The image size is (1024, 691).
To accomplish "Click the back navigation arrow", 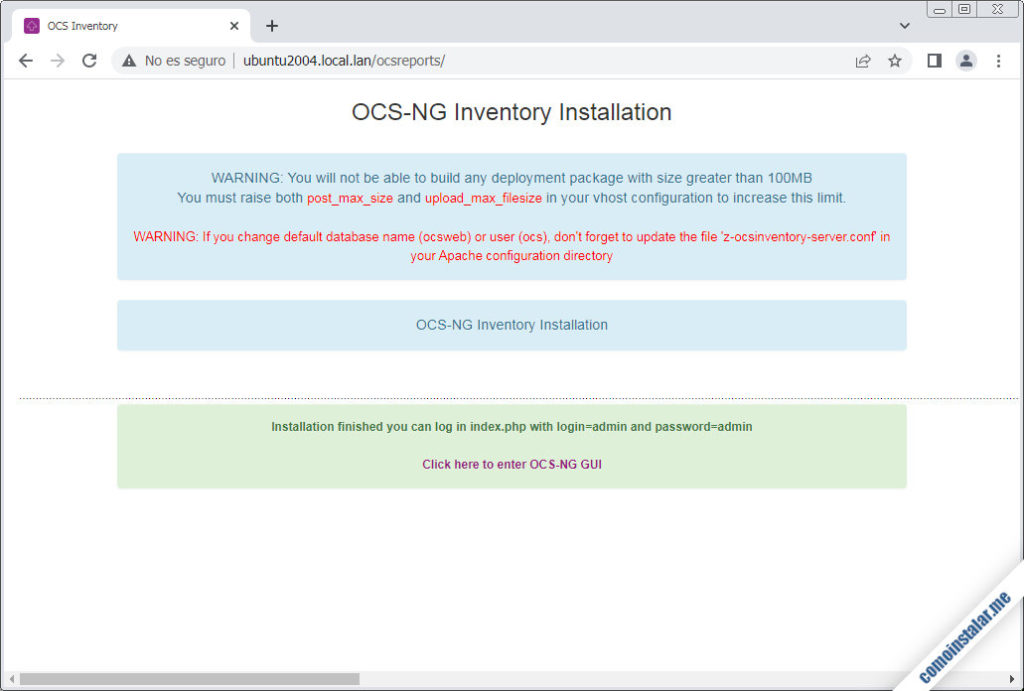I will pyautogui.click(x=26, y=60).
